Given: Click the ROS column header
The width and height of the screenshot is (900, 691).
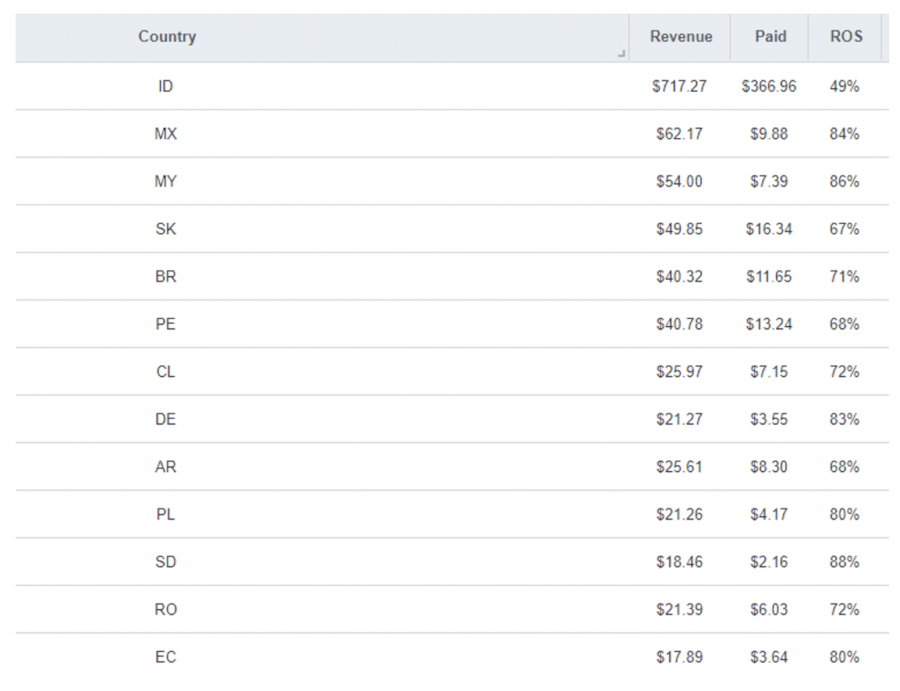Looking at the screenshot, I should tap(845, 37).
